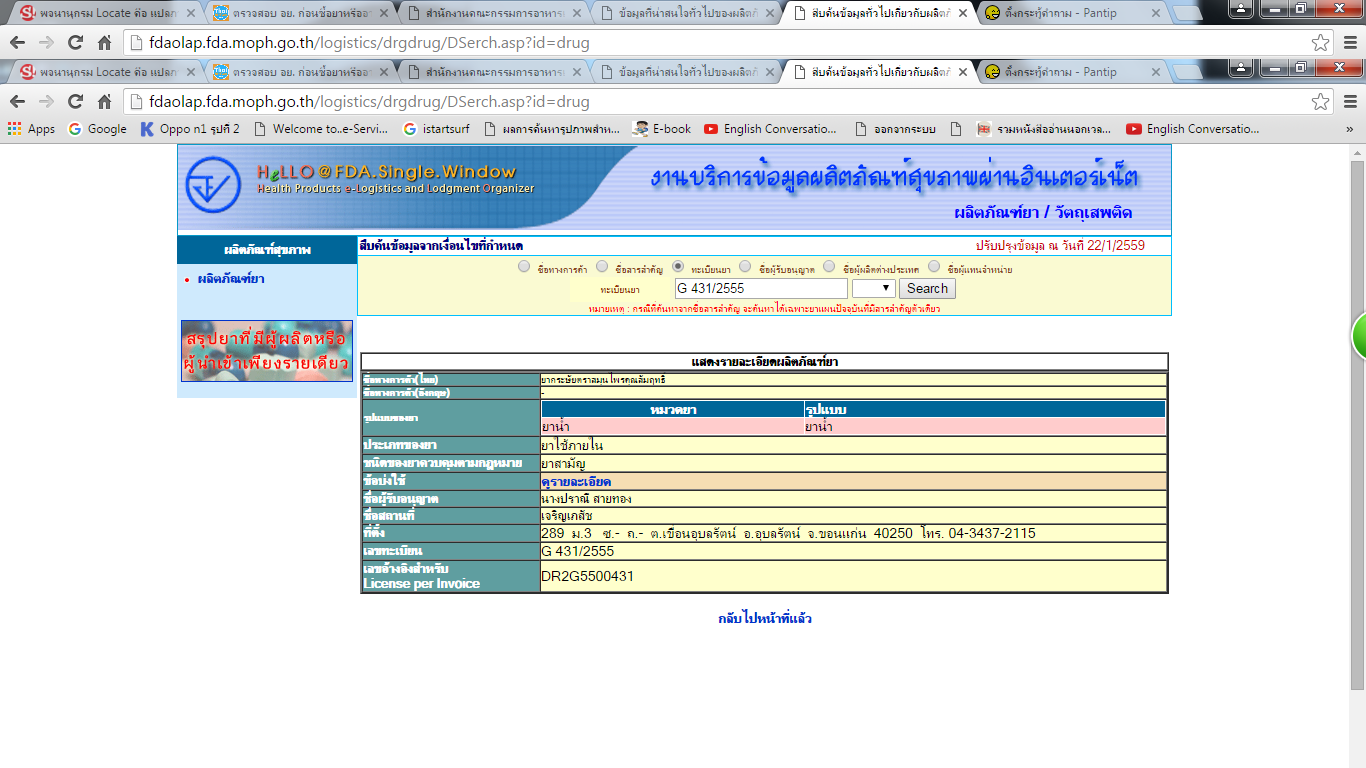Select the ชื่อทางการค้า radio button
Image resolution: width=1366 pixels, height=768 pixels.
[525, 267]
